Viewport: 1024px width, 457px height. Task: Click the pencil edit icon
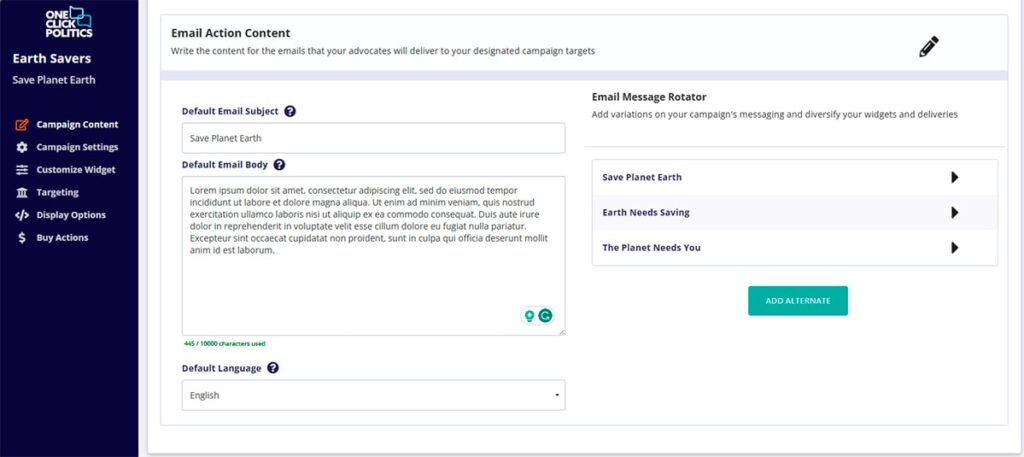[929, 47]
